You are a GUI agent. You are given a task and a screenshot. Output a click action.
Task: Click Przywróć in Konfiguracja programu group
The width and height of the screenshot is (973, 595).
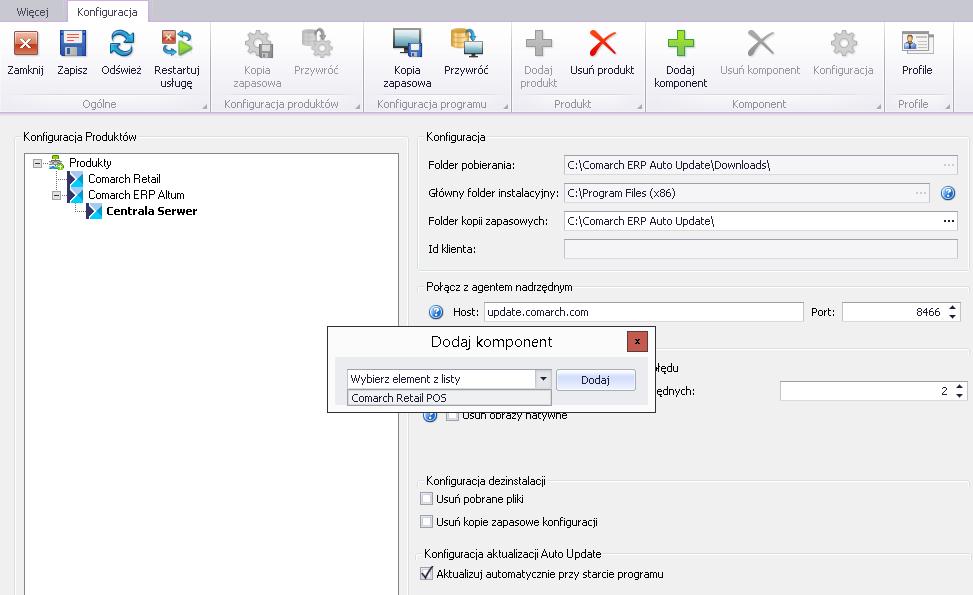tap(467, 43)
